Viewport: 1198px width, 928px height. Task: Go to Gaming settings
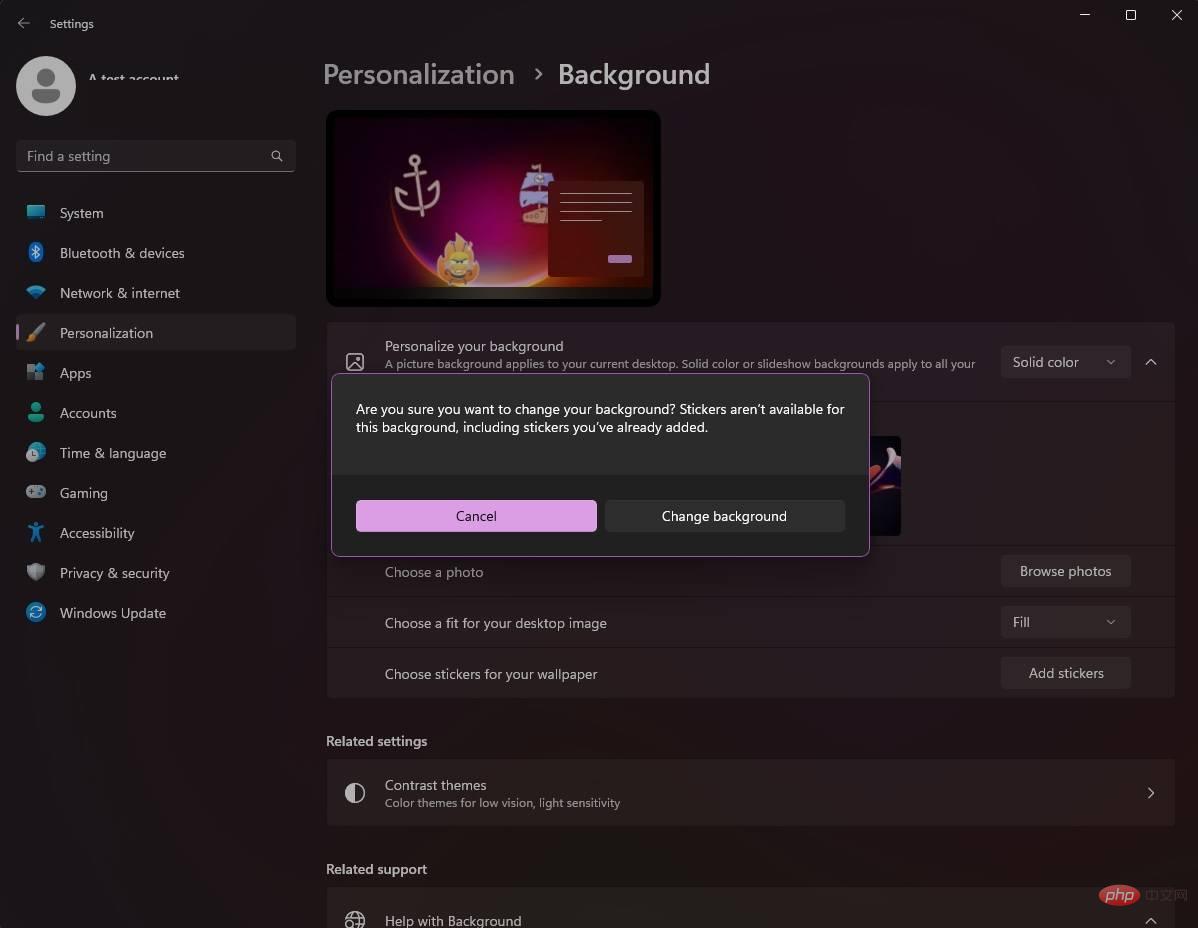156,493
